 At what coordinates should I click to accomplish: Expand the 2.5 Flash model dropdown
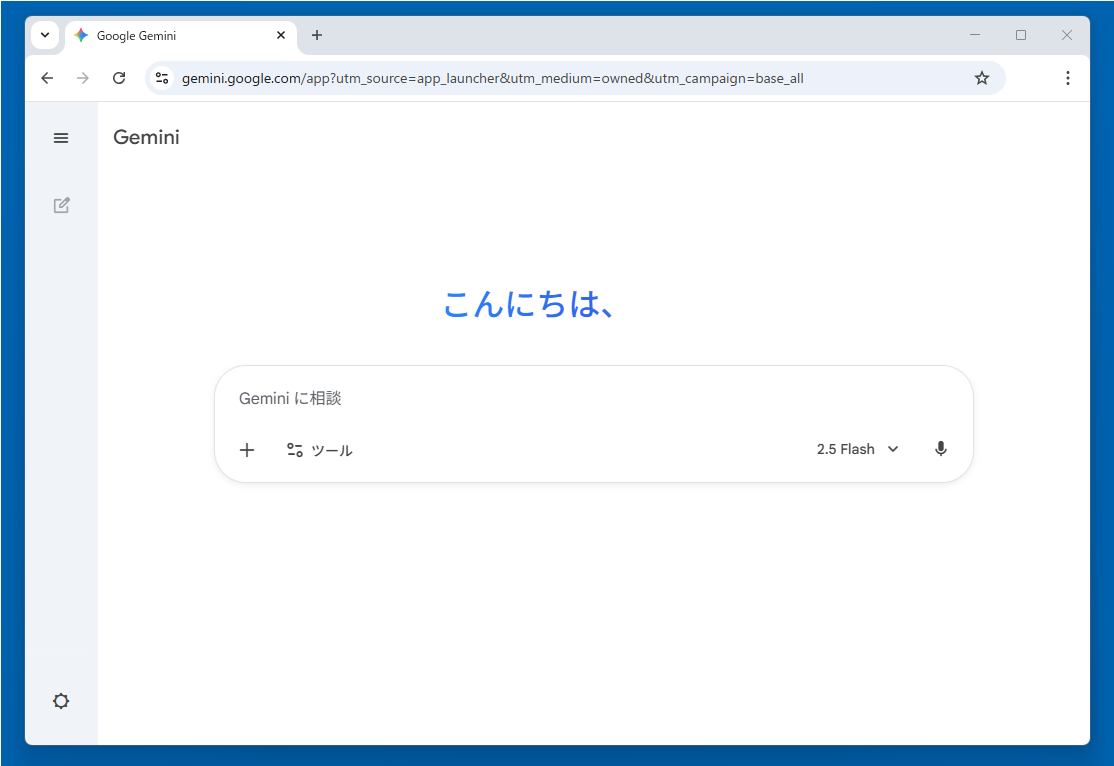click(x=857, y=449)
